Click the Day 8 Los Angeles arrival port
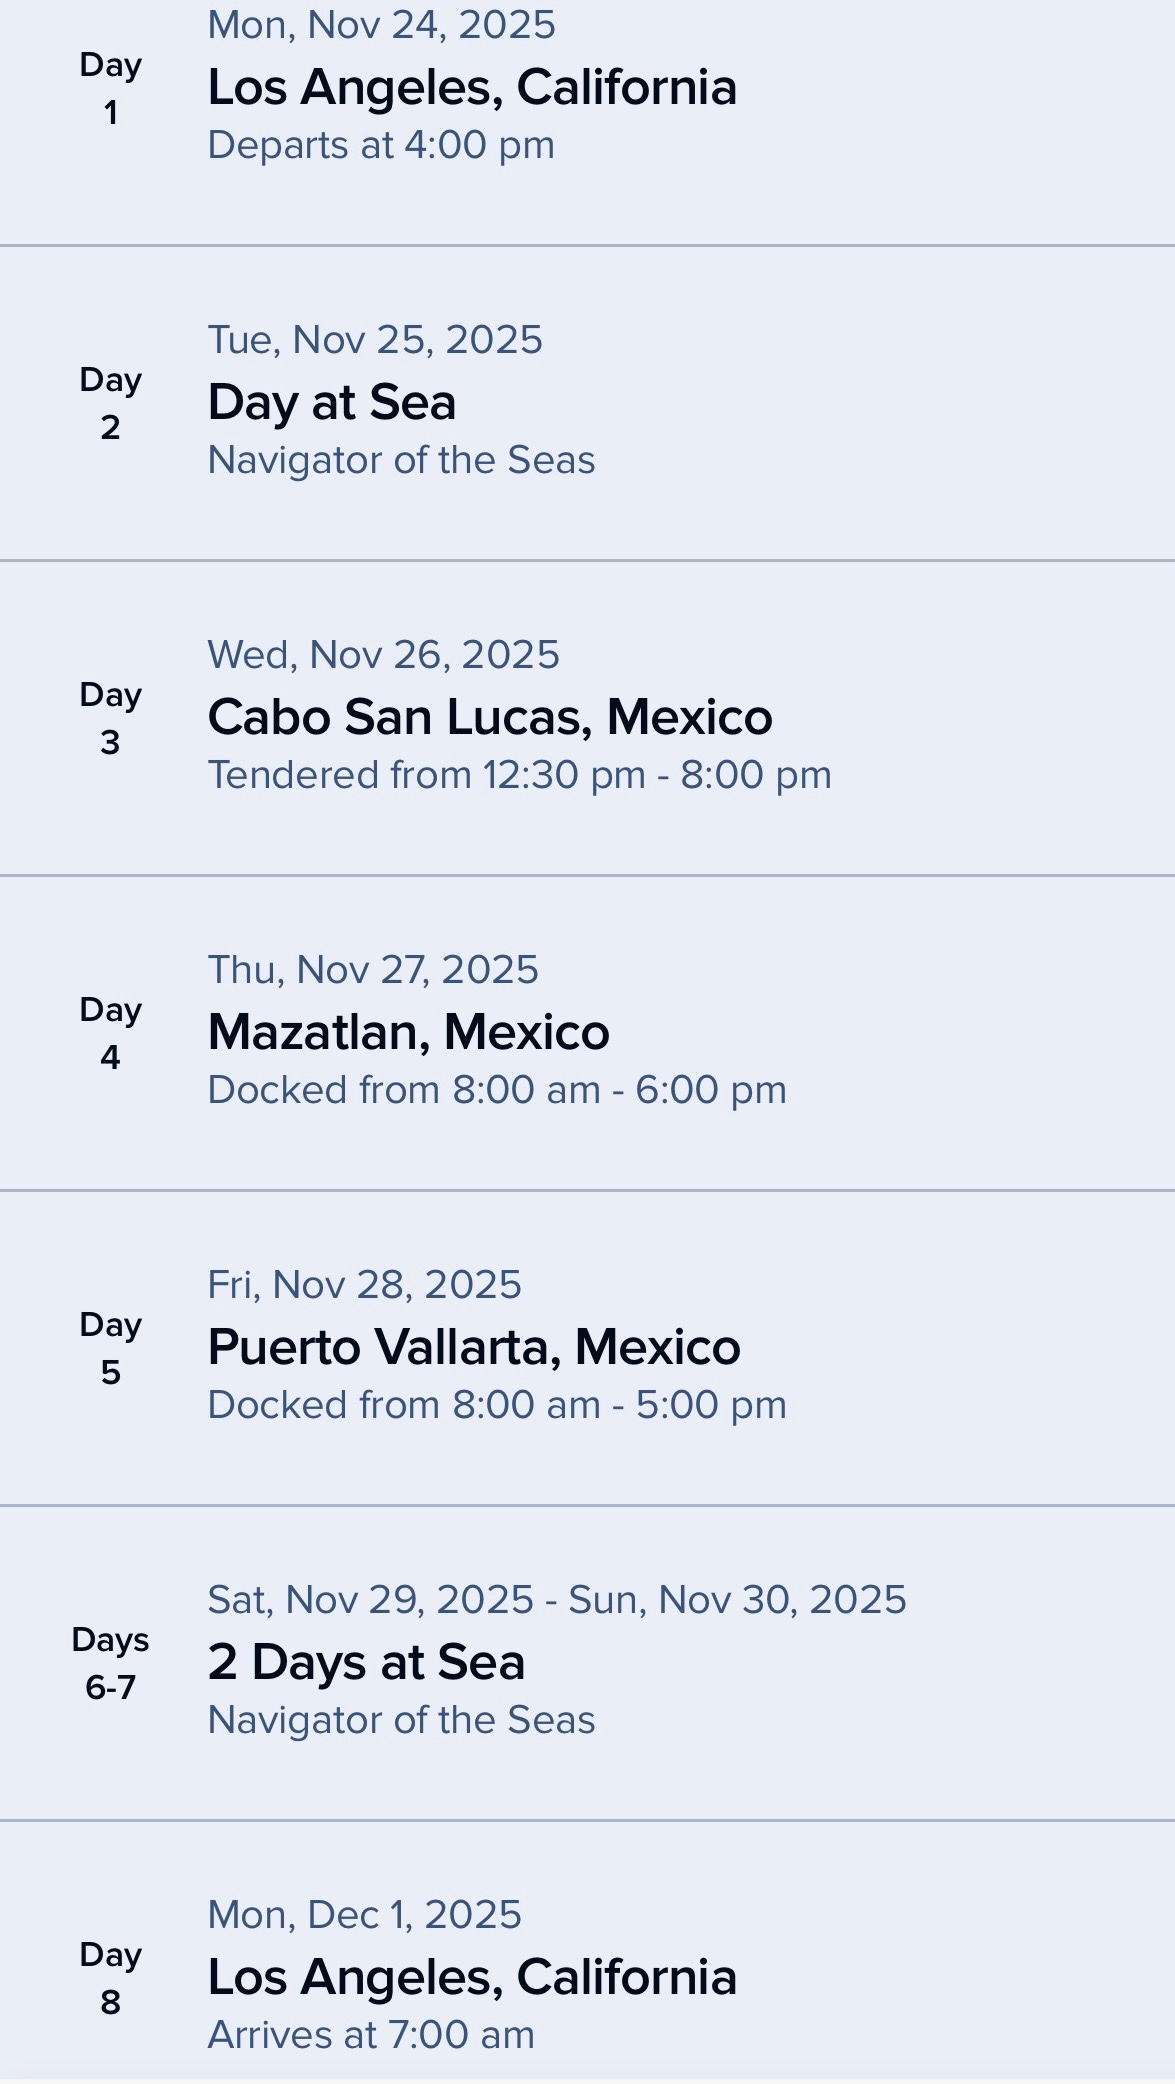This screenshot has width=1175, height=2084. tap(472, 1977)
